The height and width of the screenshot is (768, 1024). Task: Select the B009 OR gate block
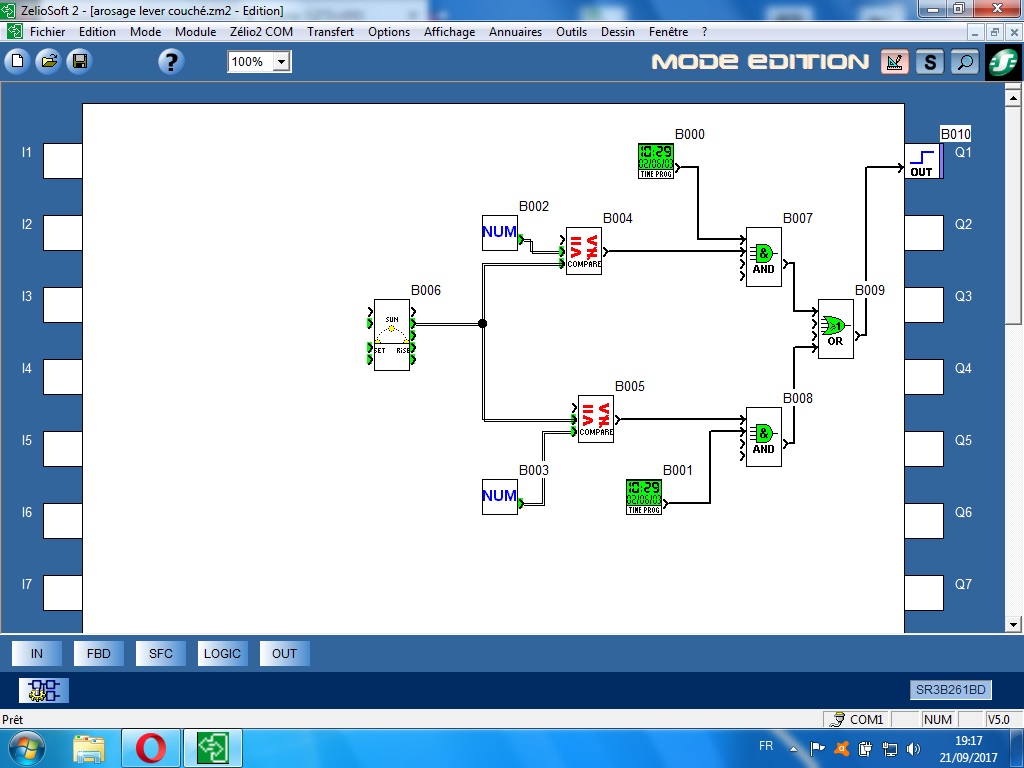835,329
